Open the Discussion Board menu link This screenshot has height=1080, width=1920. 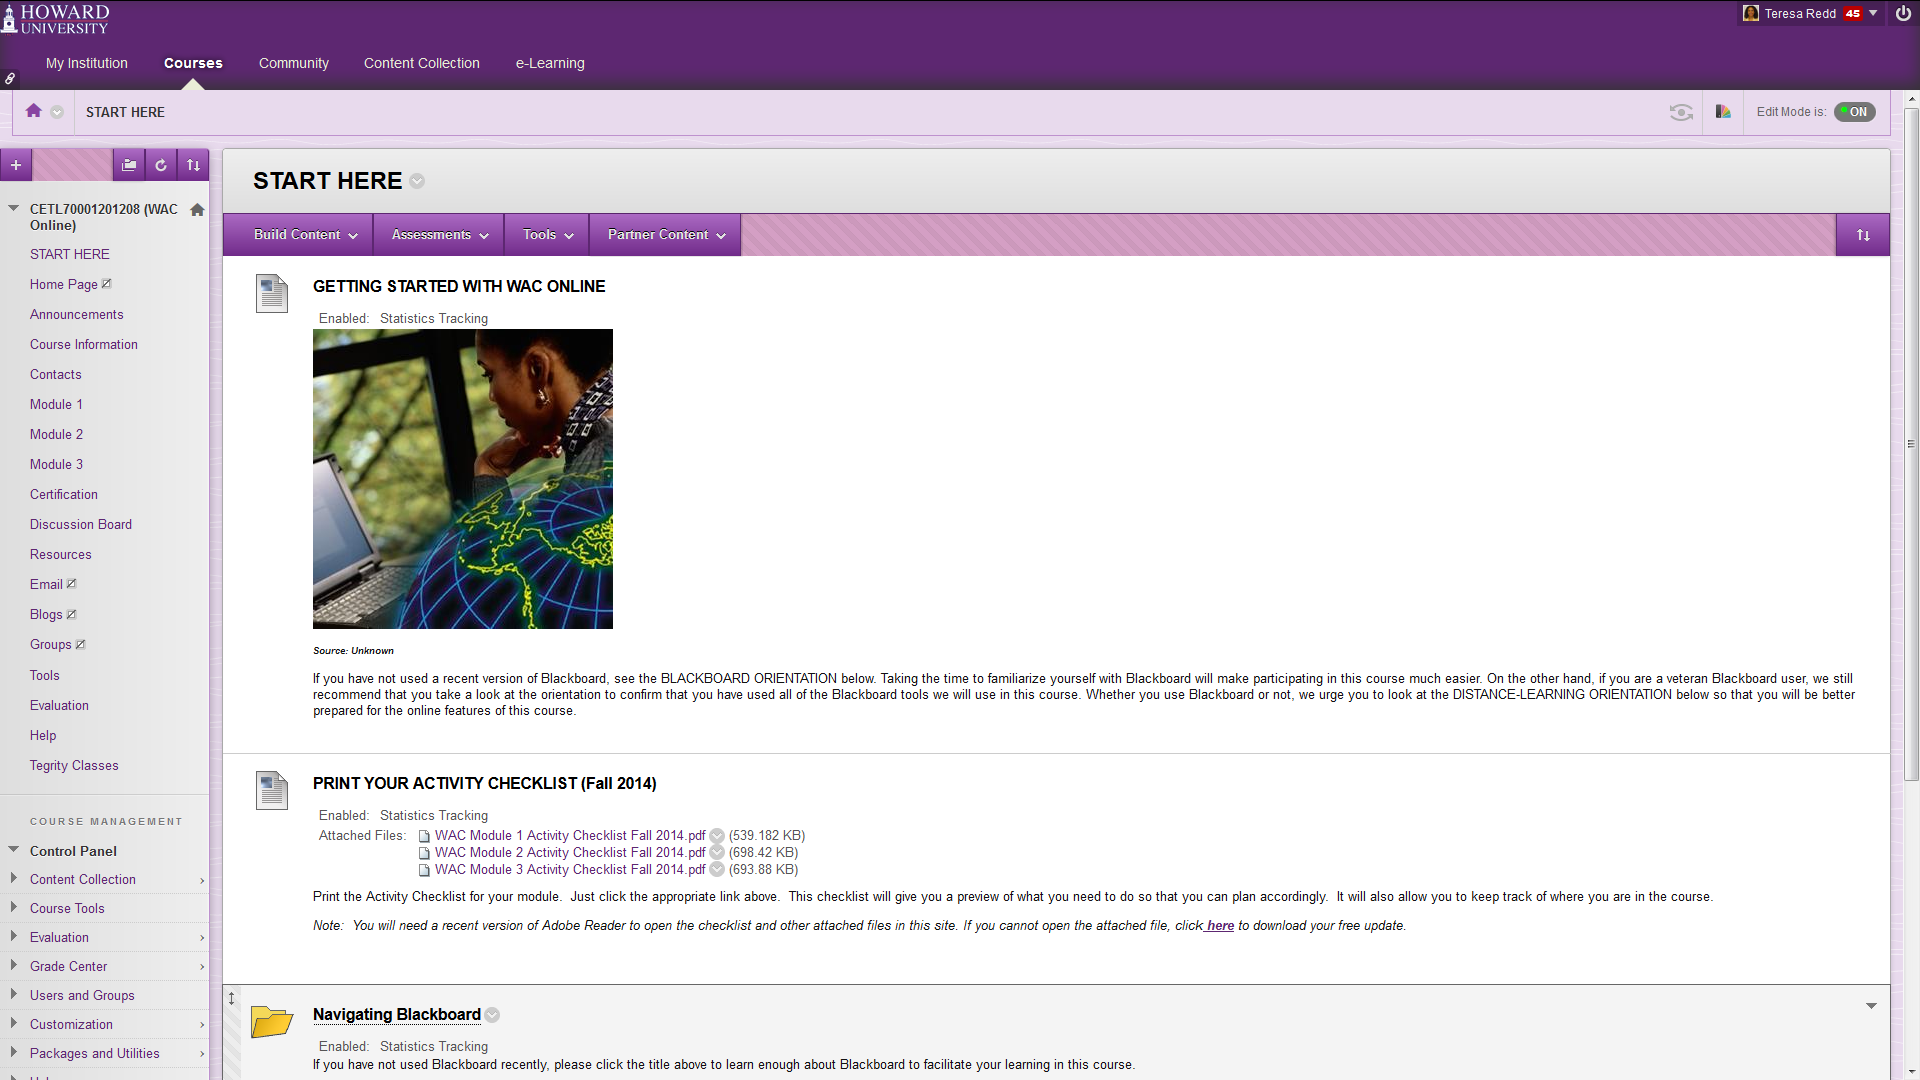81,524
